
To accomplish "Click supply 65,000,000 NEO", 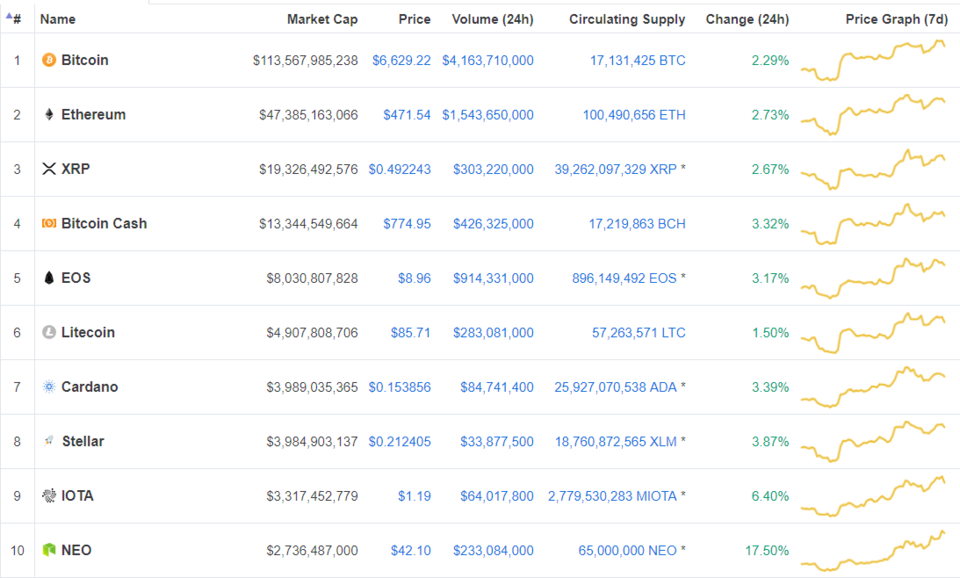I will [x=628, y=551].
